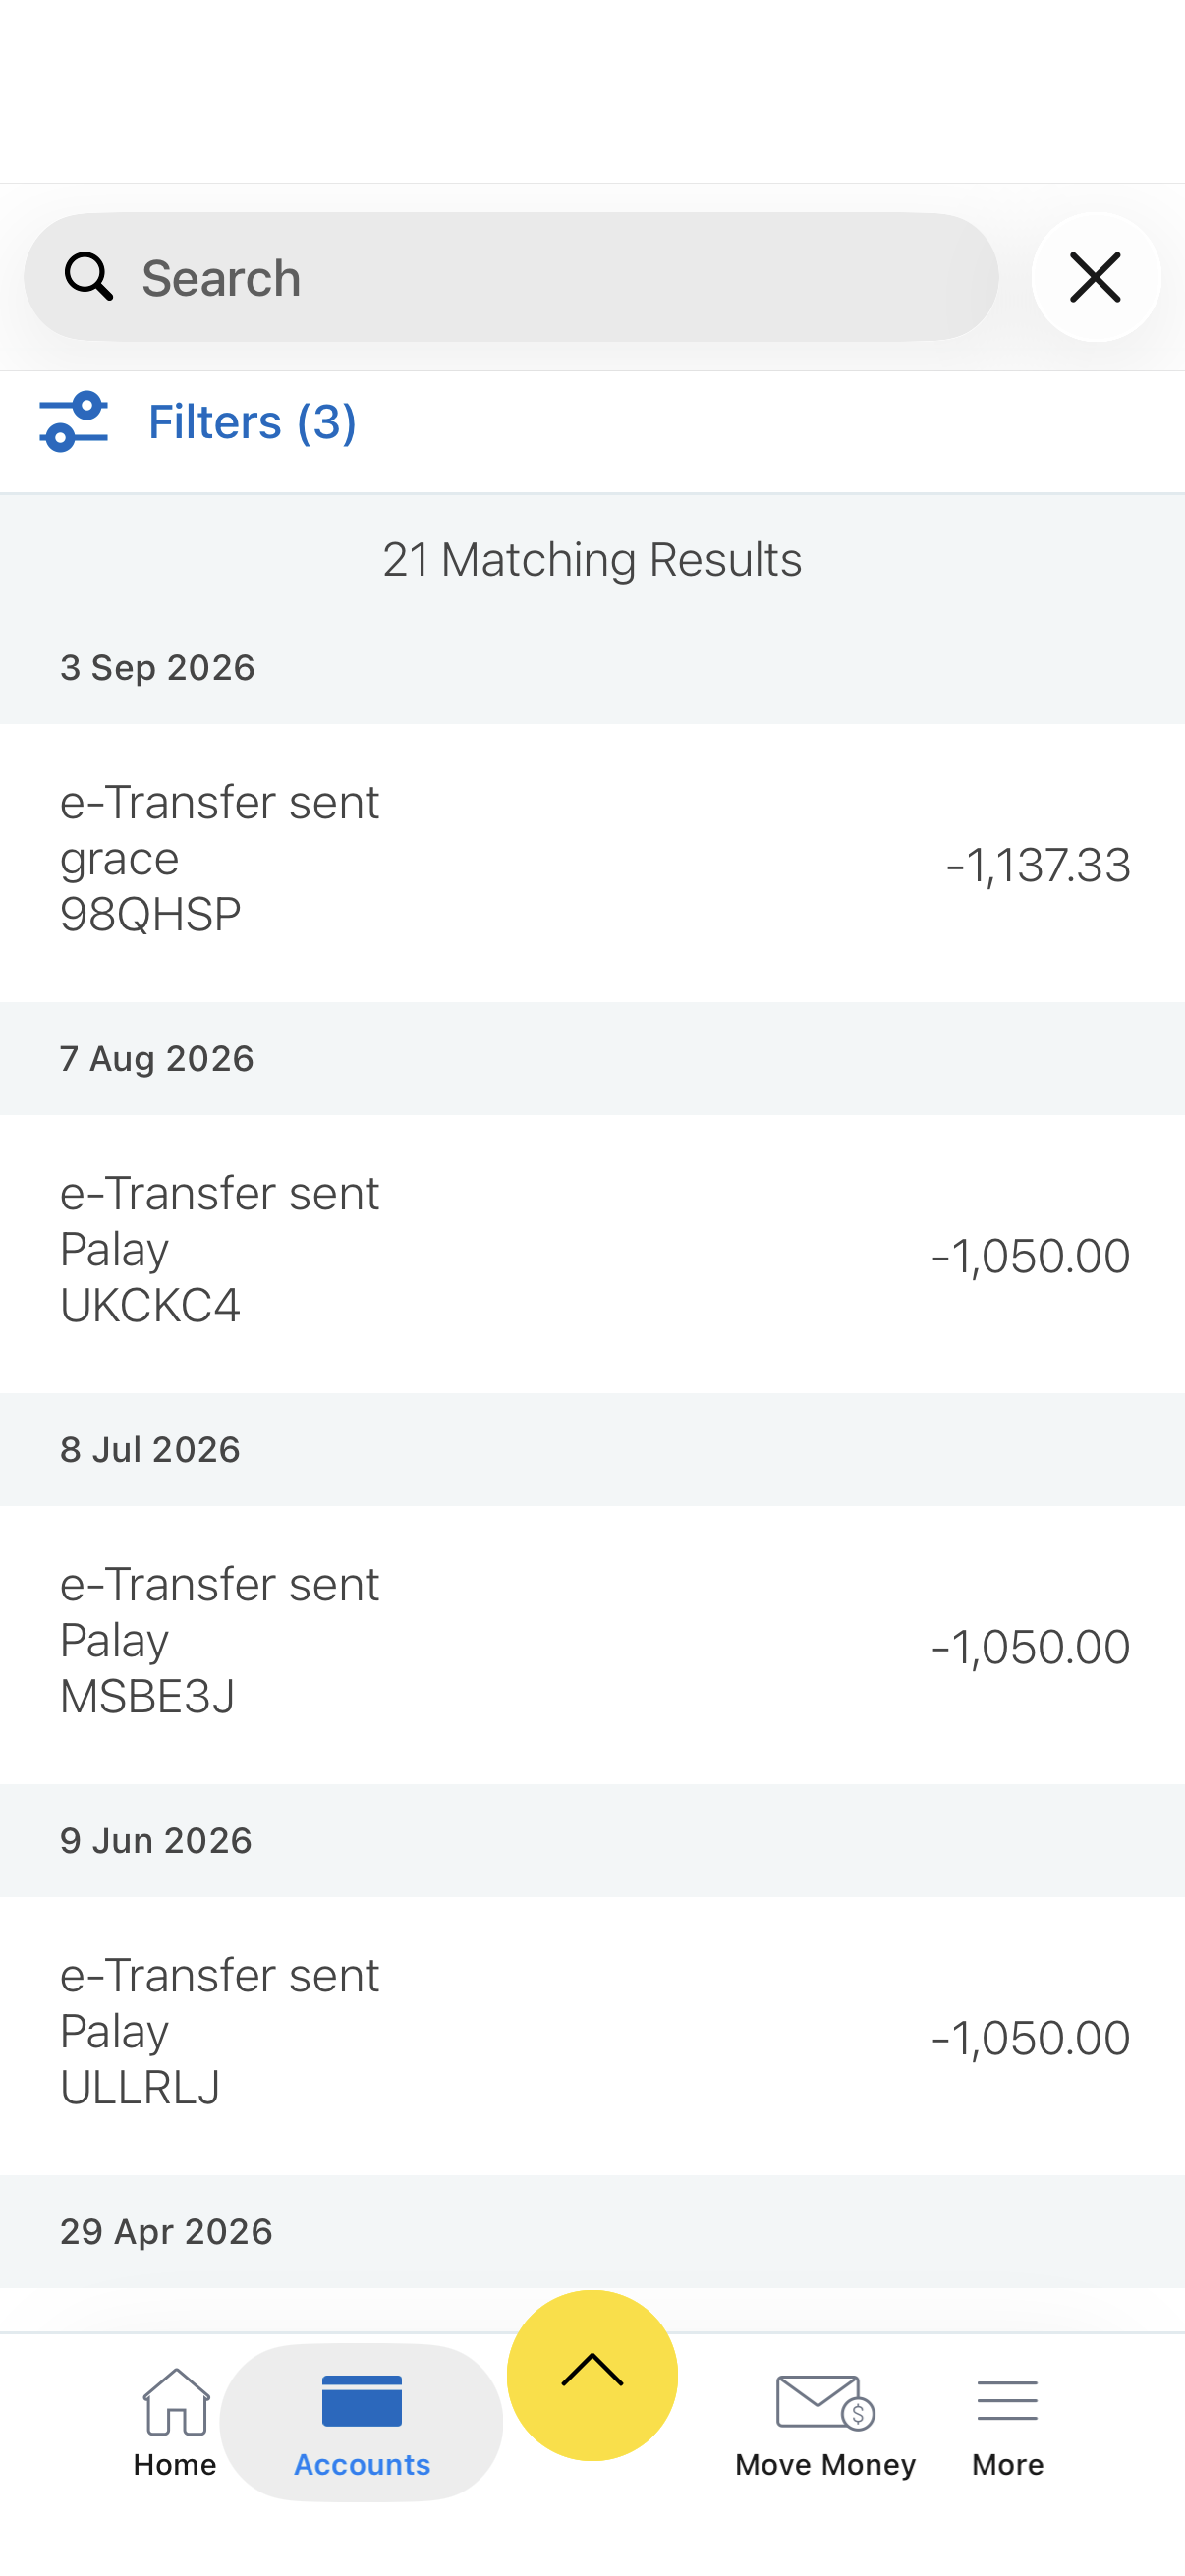Open the More hamburger menu icon
The image size is (1185, 2576).
(1007, 2400)
